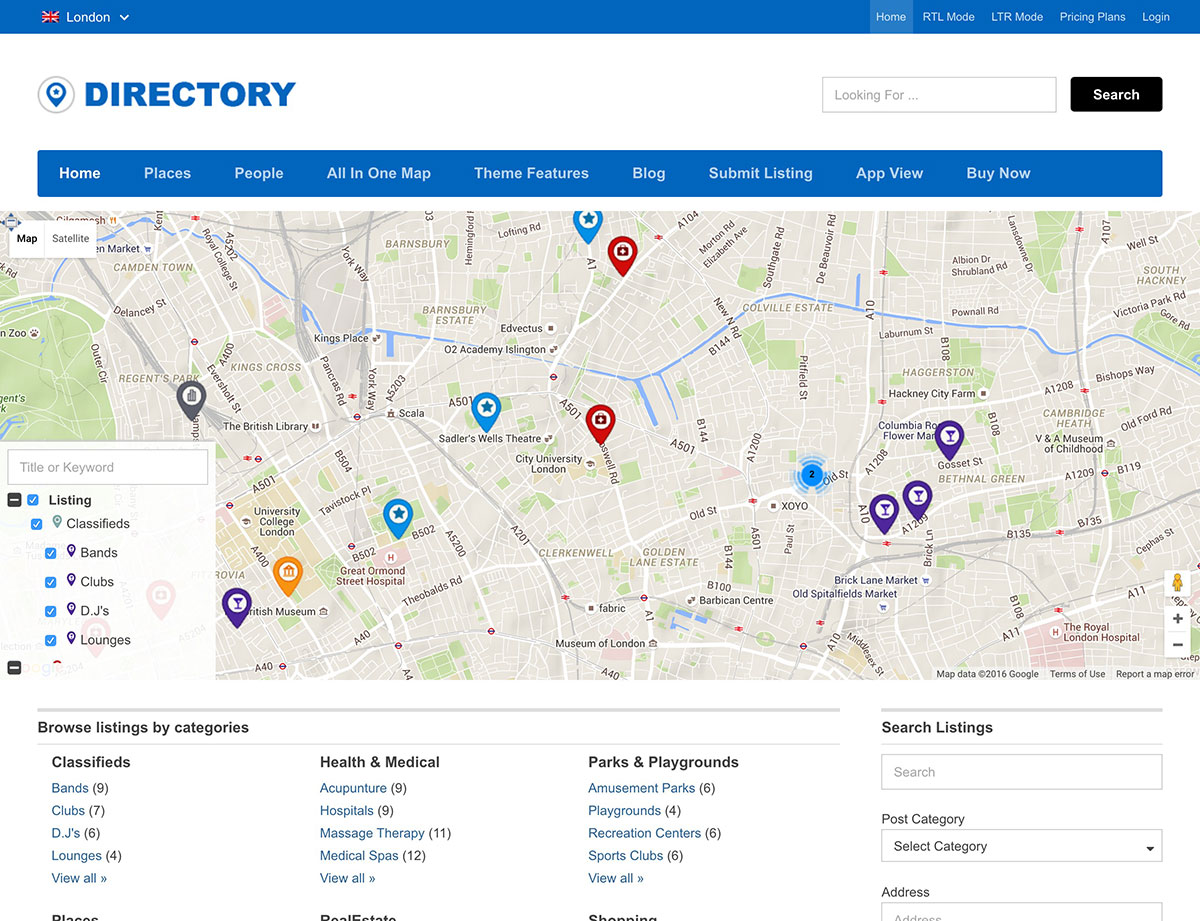
Task: Click the UK flag icon beside London
Action: tap(50, 17)
